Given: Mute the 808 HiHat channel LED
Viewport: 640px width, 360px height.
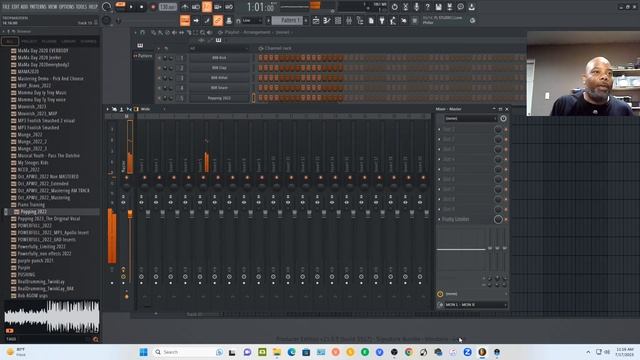Looking at the screenshot, I should click(x=159, y=78).
